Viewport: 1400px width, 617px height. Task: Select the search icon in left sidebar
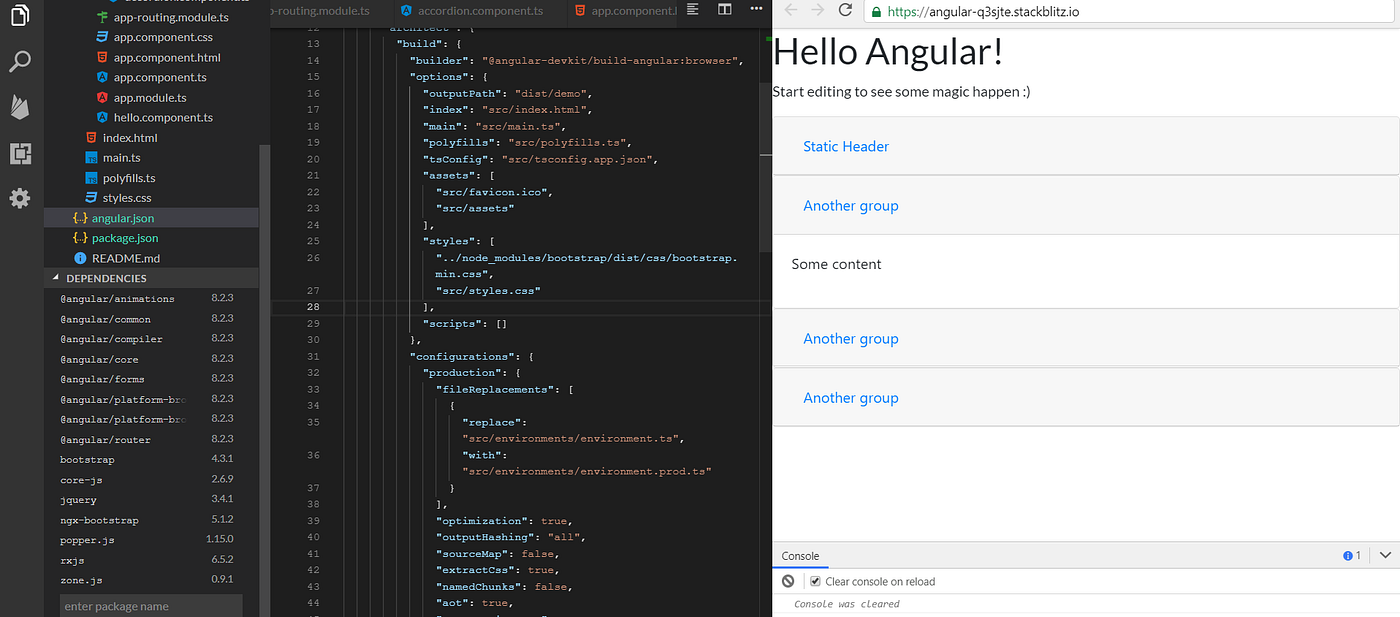(x=20, y=61)
